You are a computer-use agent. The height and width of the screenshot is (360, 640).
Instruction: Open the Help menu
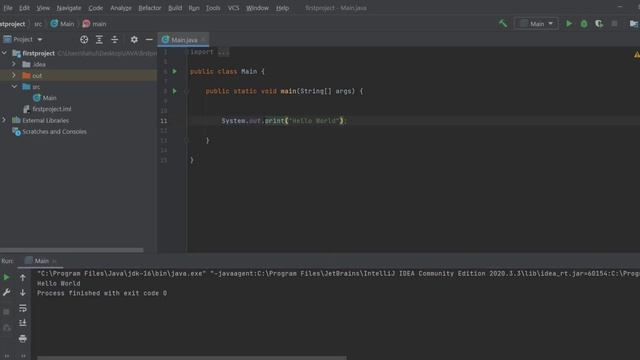pos(282,8)
